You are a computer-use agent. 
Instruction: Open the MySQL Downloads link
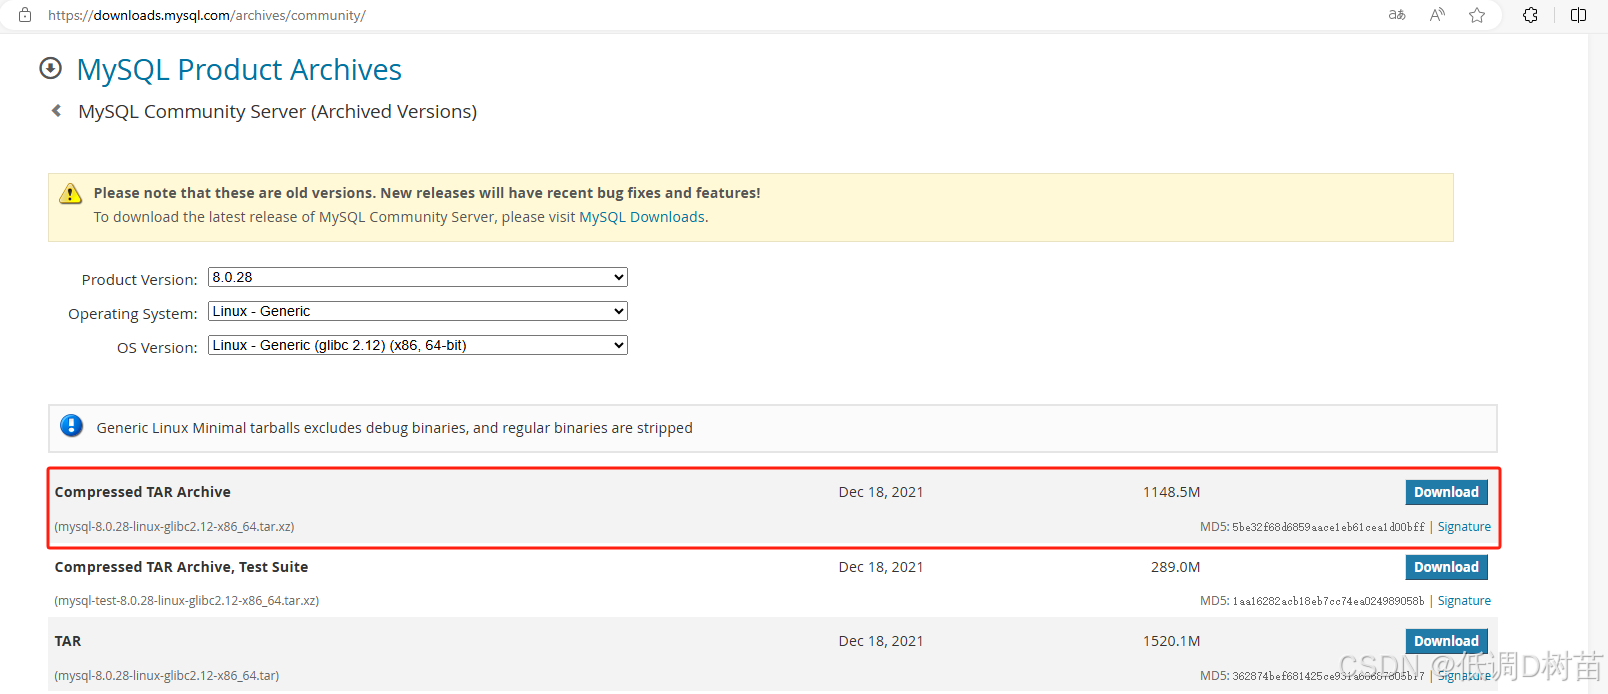pyautogui.click(x=642, y=217)
